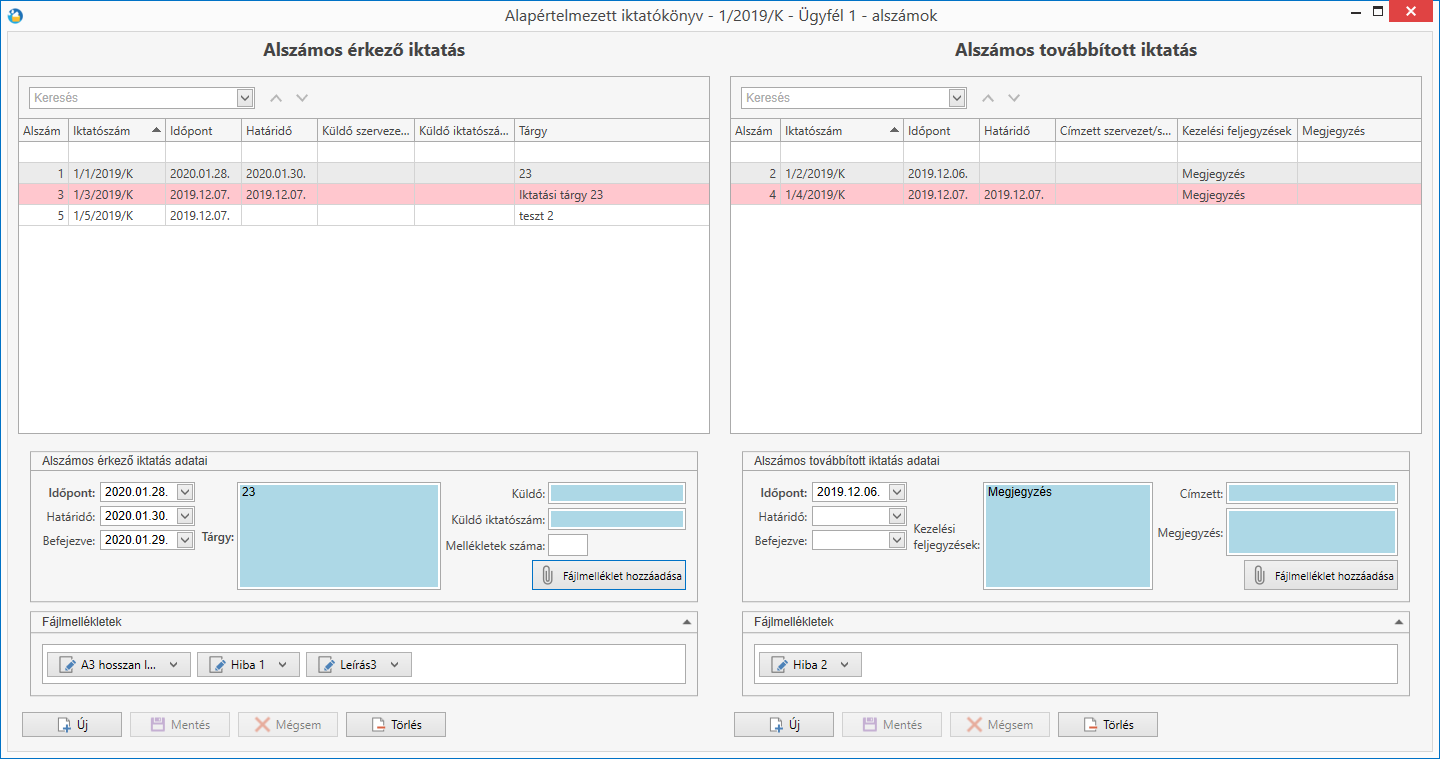Add file attachment in továbbított iktatás adatai panel

1321,575
